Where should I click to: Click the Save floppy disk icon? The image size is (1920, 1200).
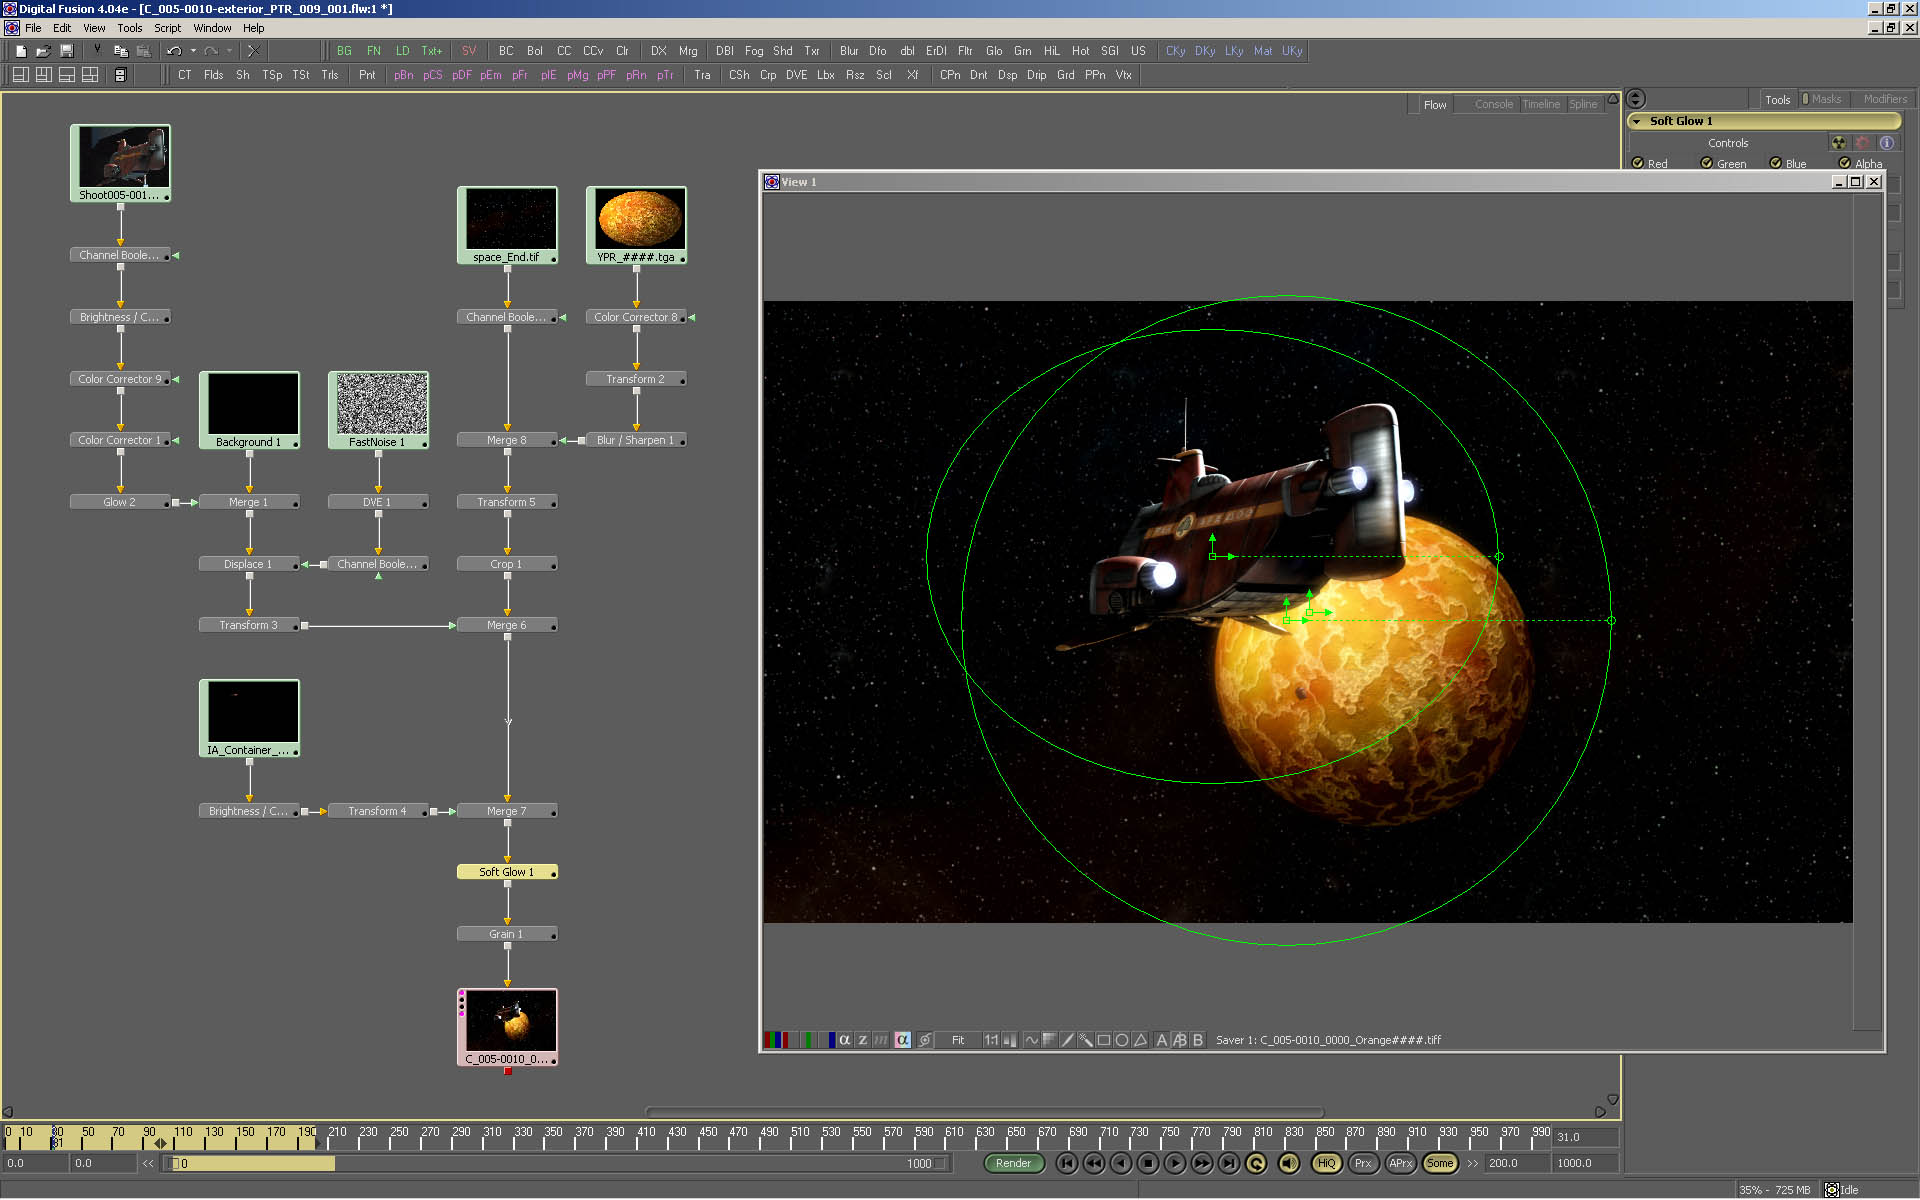(66, 51)
